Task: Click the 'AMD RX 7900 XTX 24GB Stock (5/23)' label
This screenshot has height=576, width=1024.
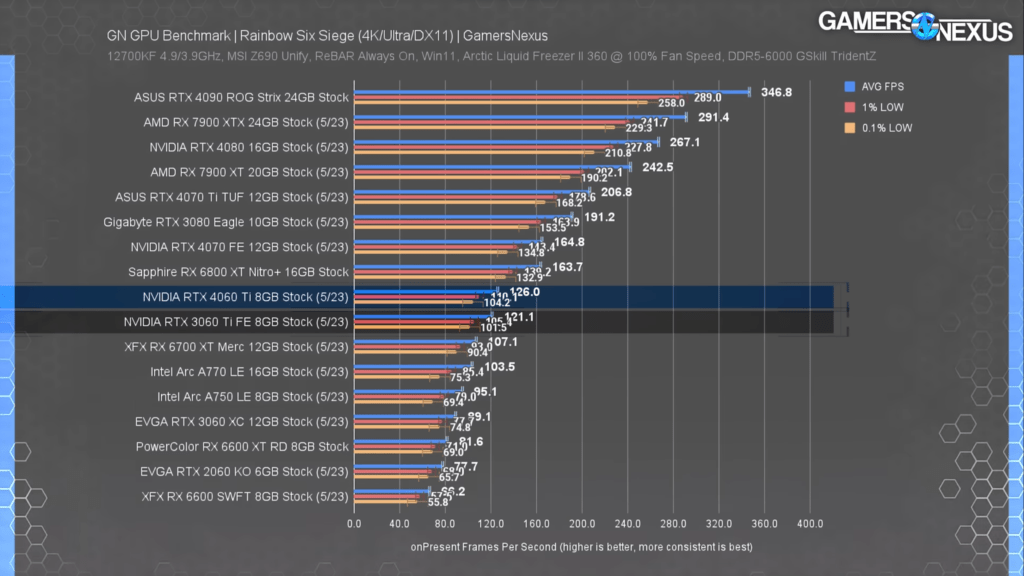Action: pyautogui.click(x=246, y=122)
